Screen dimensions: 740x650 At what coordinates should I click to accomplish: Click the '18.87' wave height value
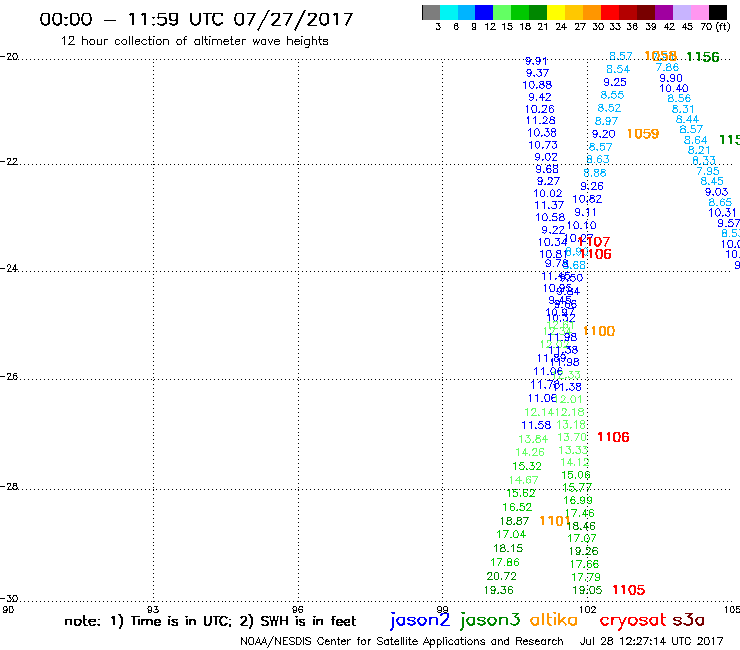pos(514,521)
